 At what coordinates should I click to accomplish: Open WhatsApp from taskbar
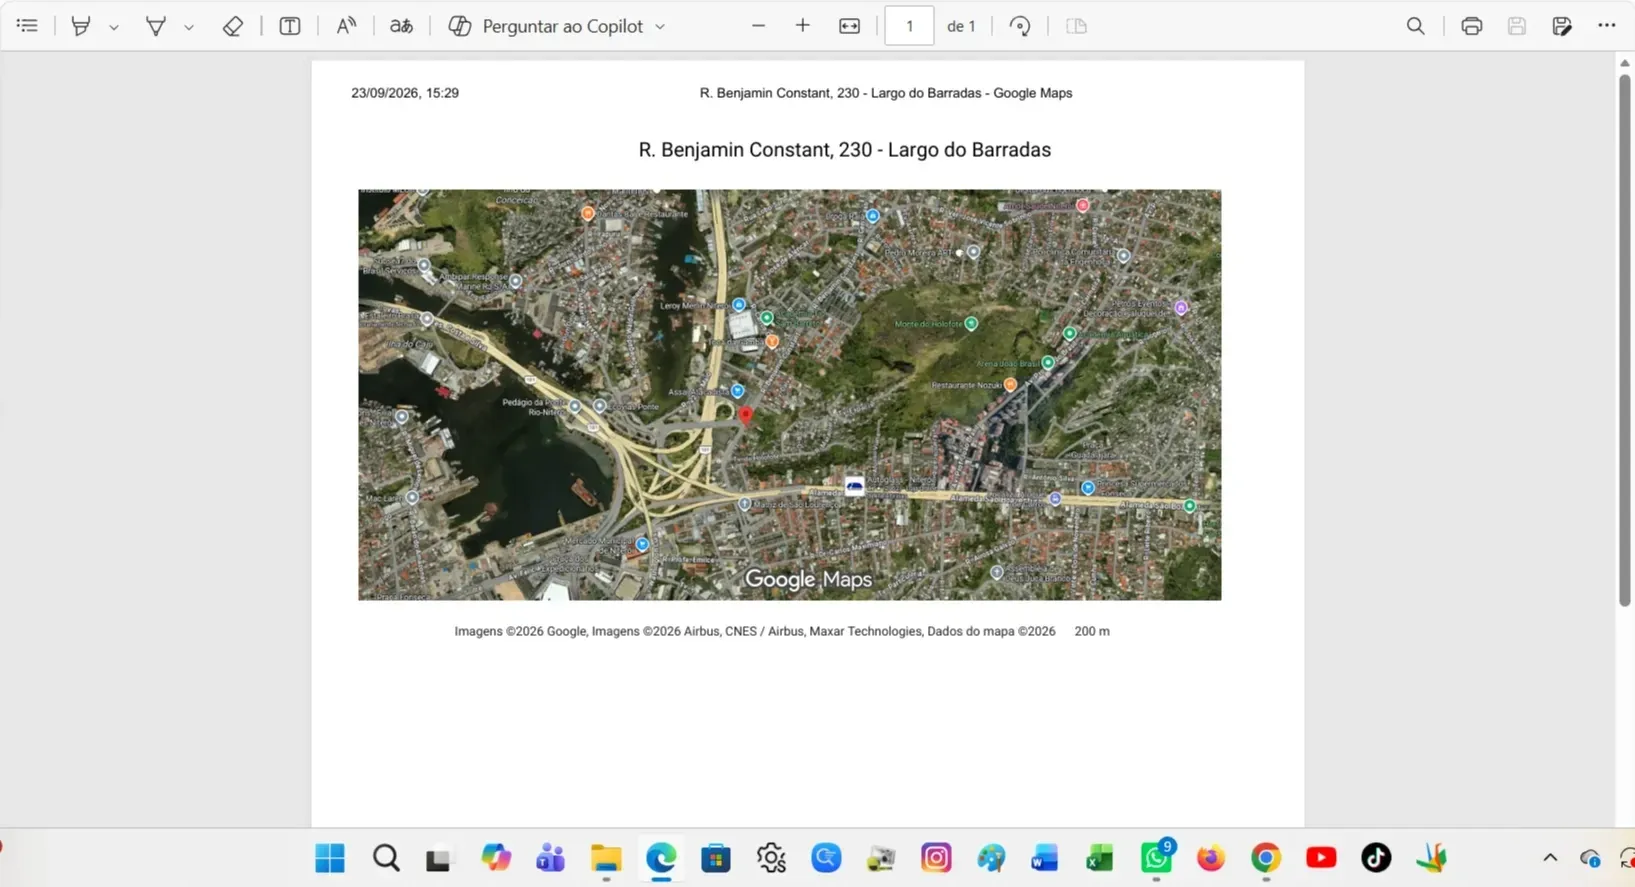[1156, 858]
